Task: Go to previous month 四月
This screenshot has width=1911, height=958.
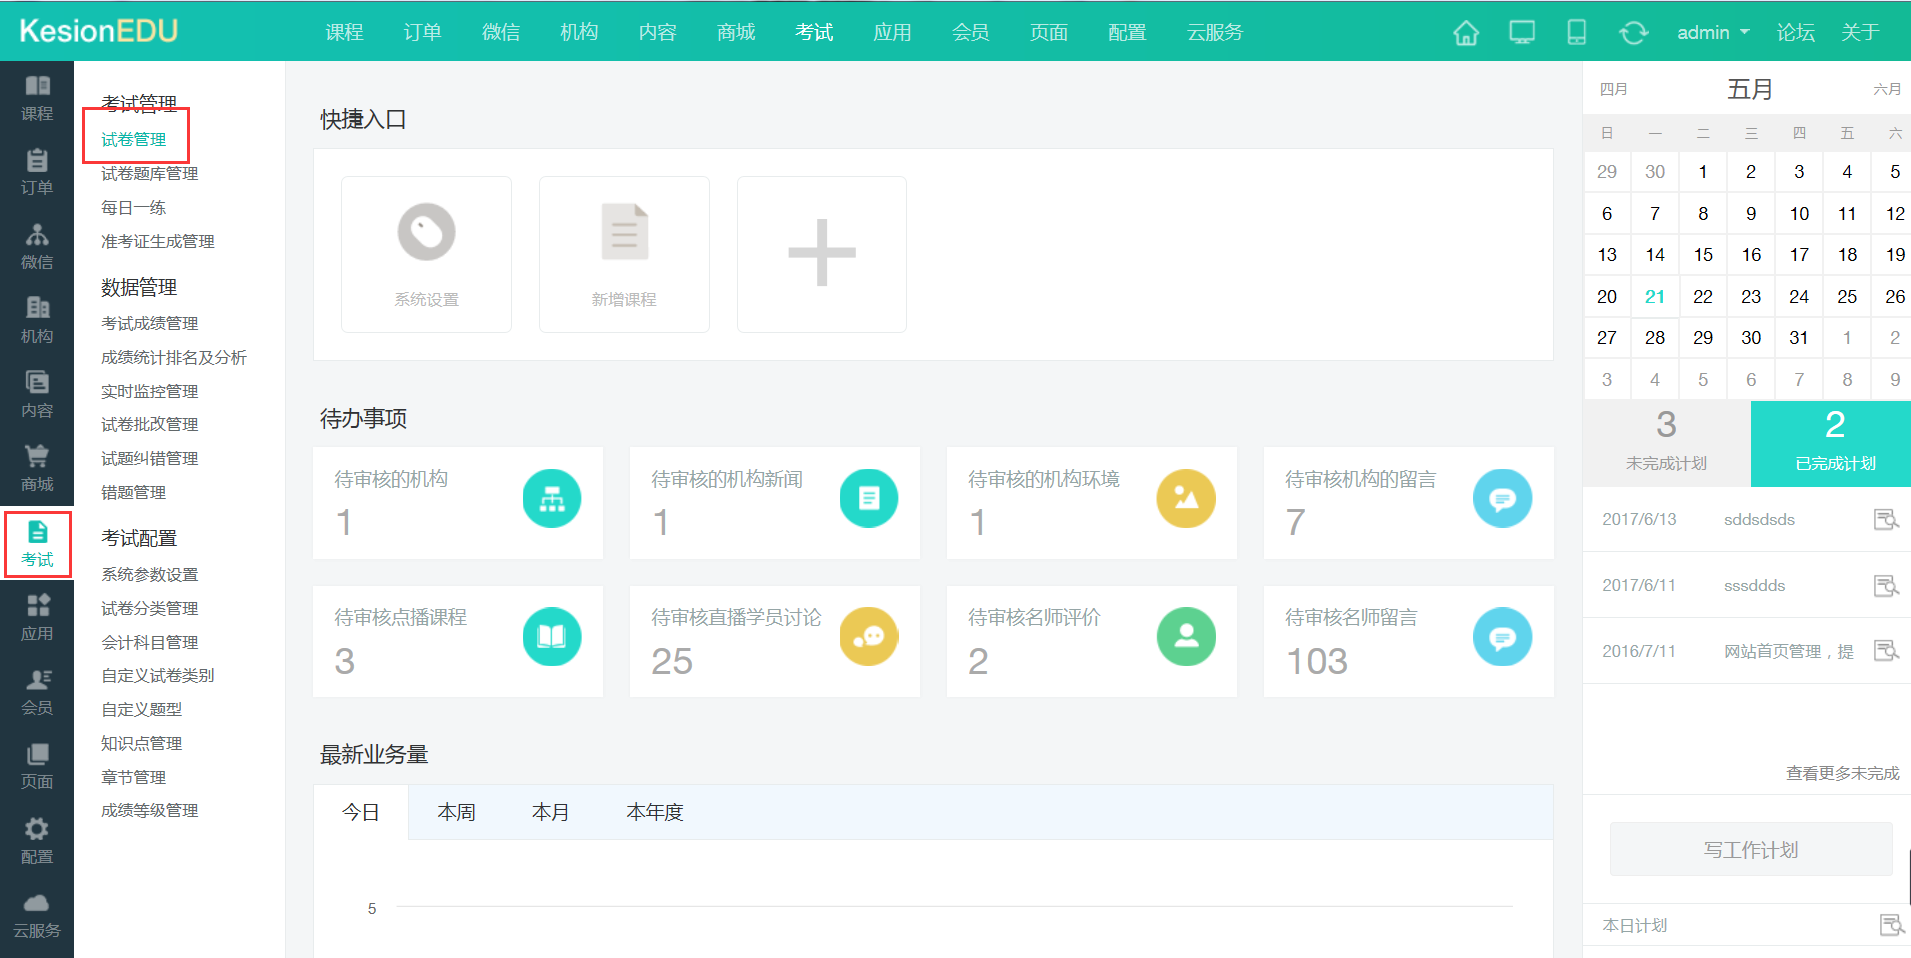Action: 1613,89
